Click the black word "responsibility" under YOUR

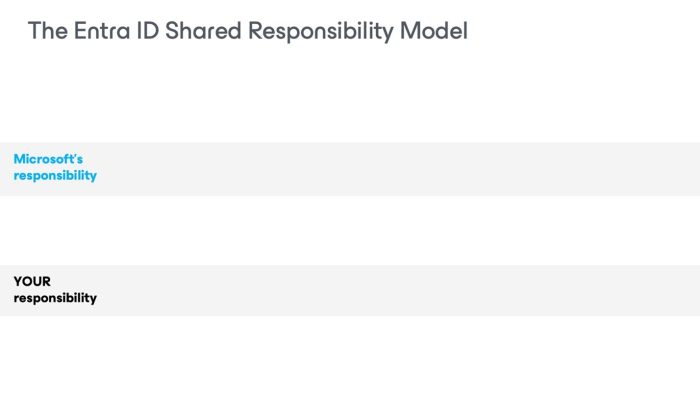tap(55, 298)
